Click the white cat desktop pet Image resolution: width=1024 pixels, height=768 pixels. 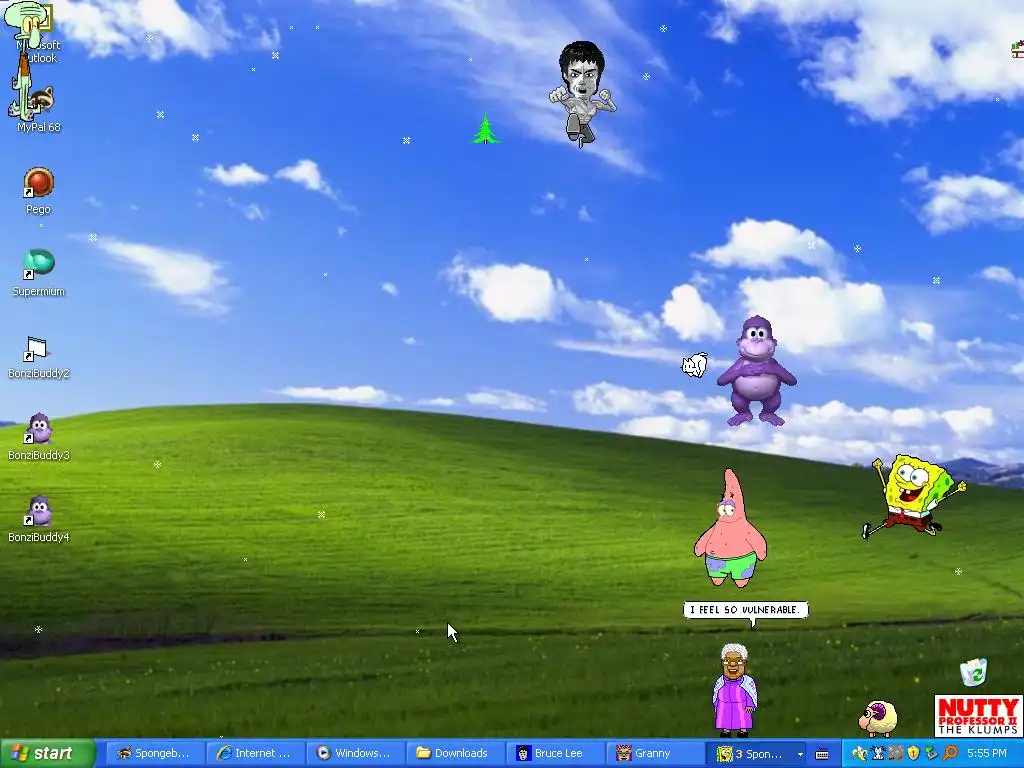tap(695, 365)
